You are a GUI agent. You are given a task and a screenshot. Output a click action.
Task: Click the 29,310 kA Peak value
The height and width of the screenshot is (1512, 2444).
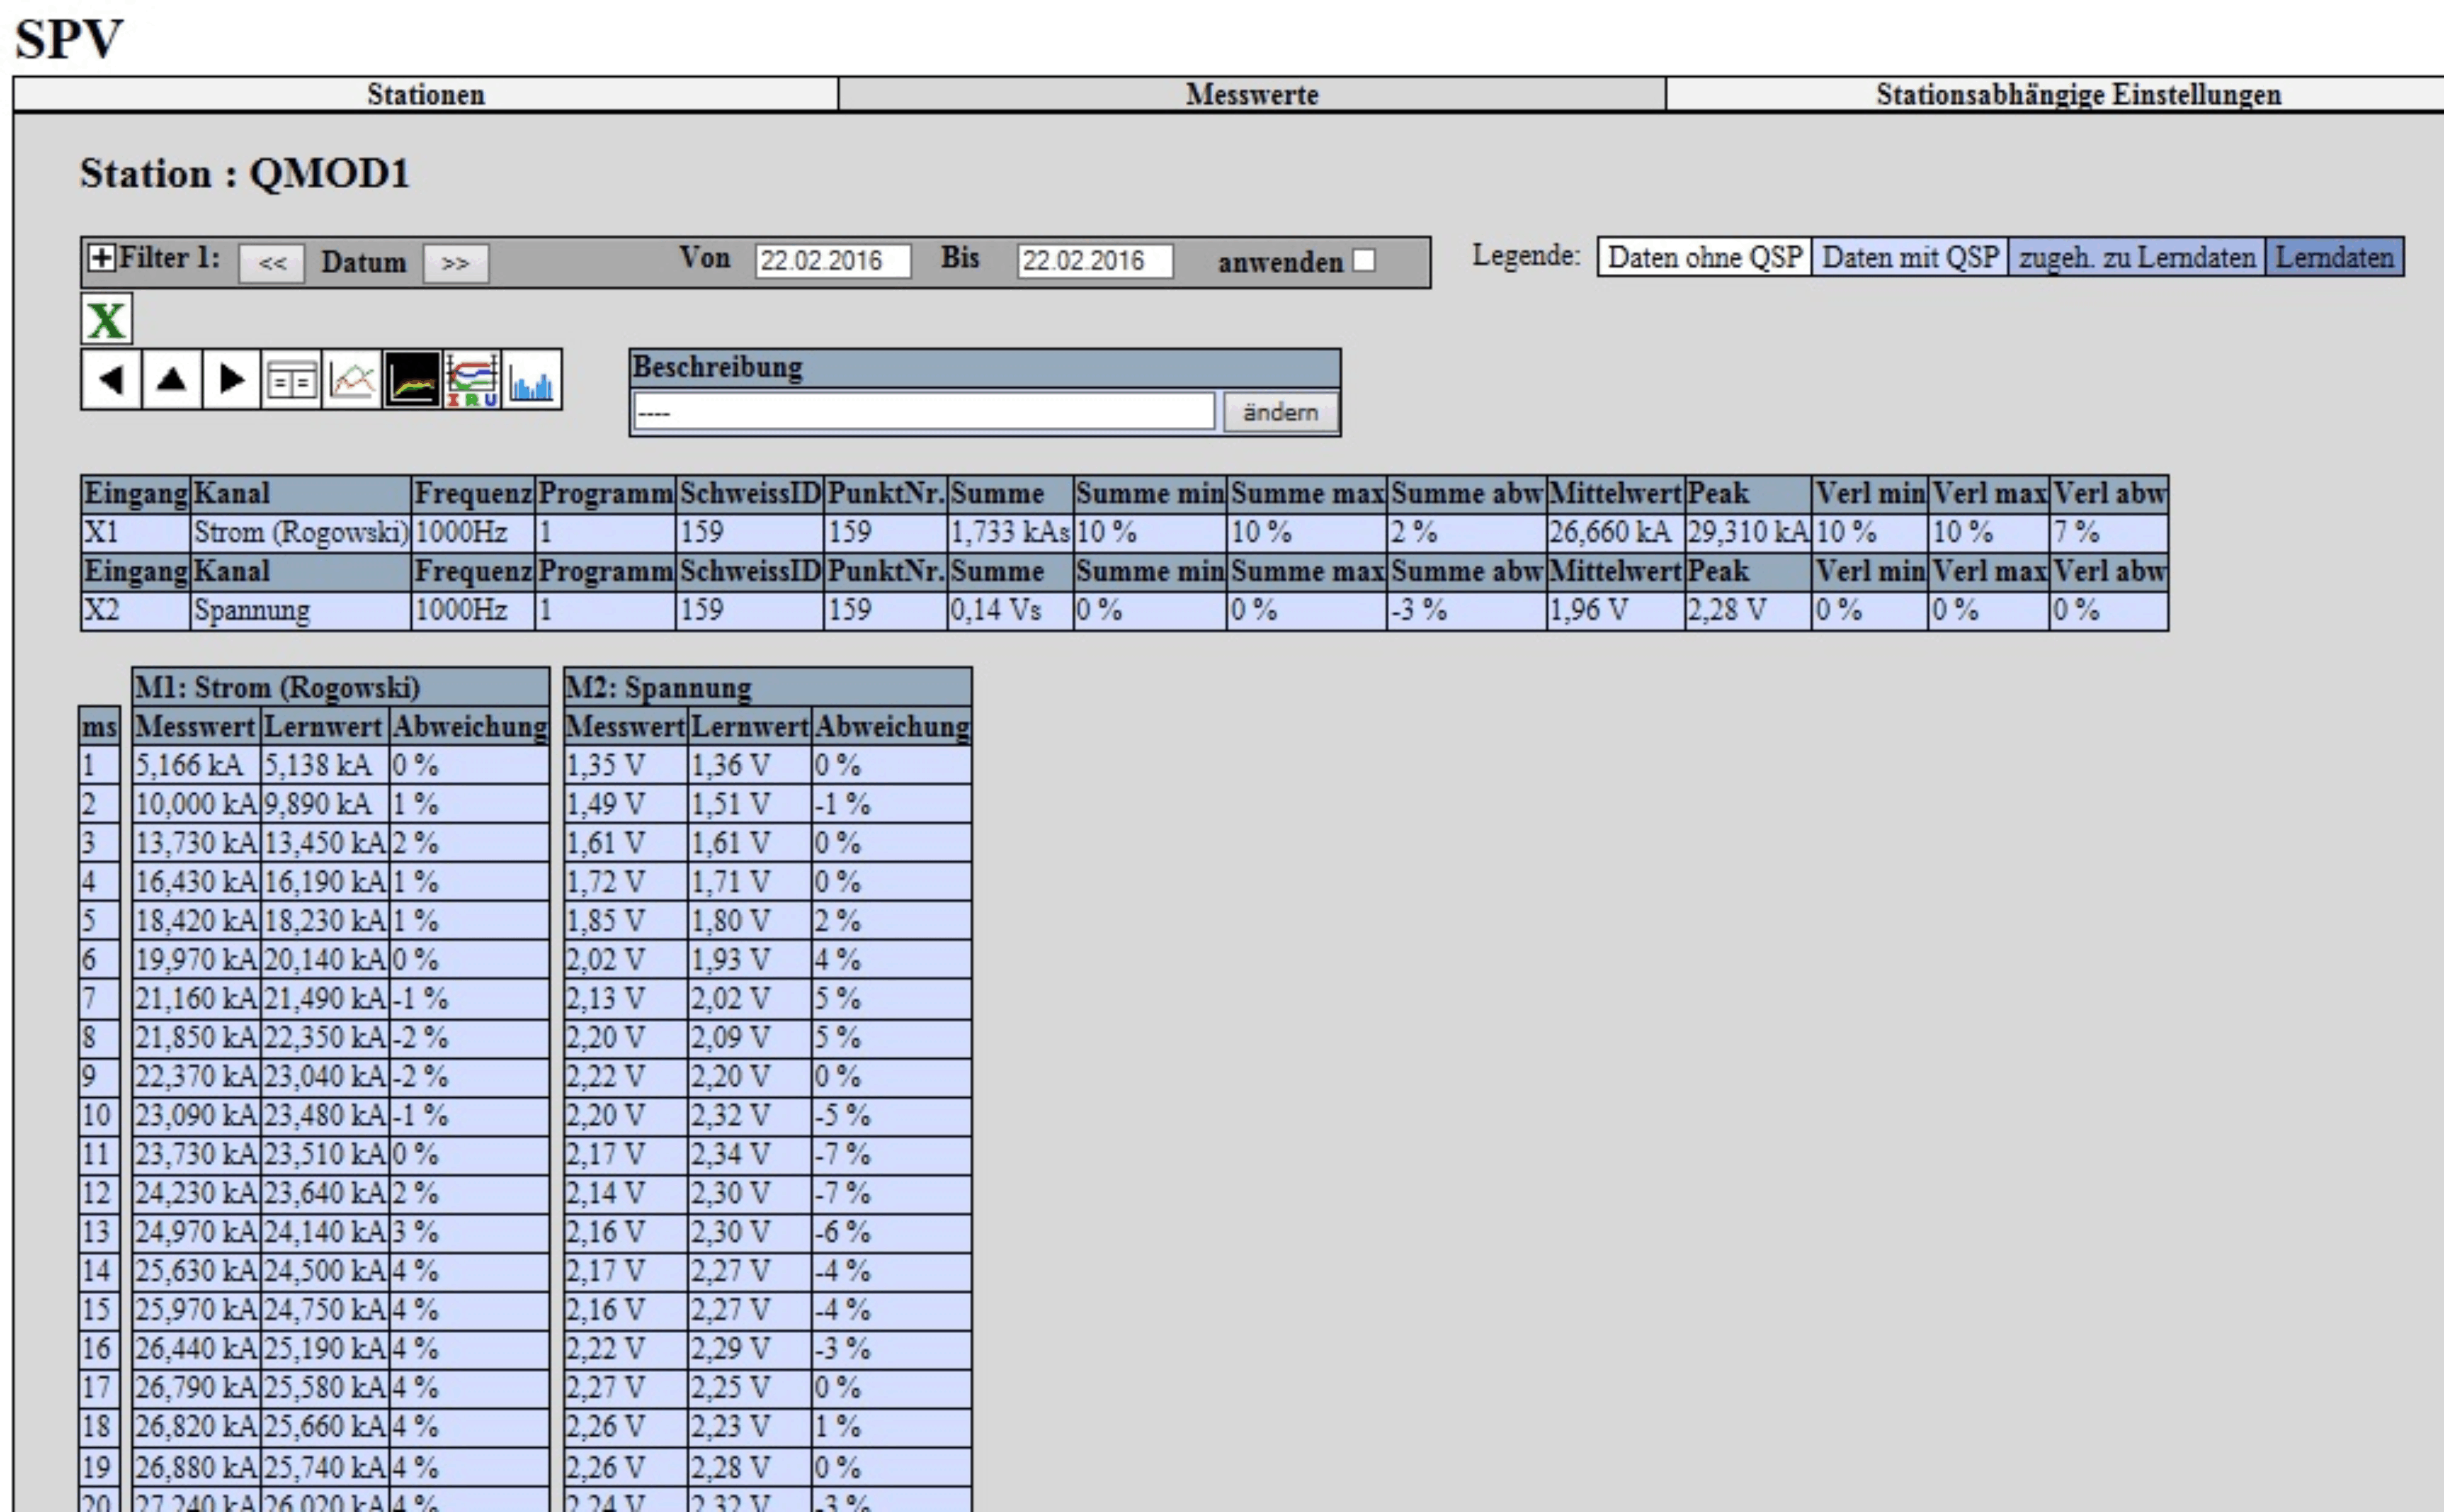tap(1748, 532)
